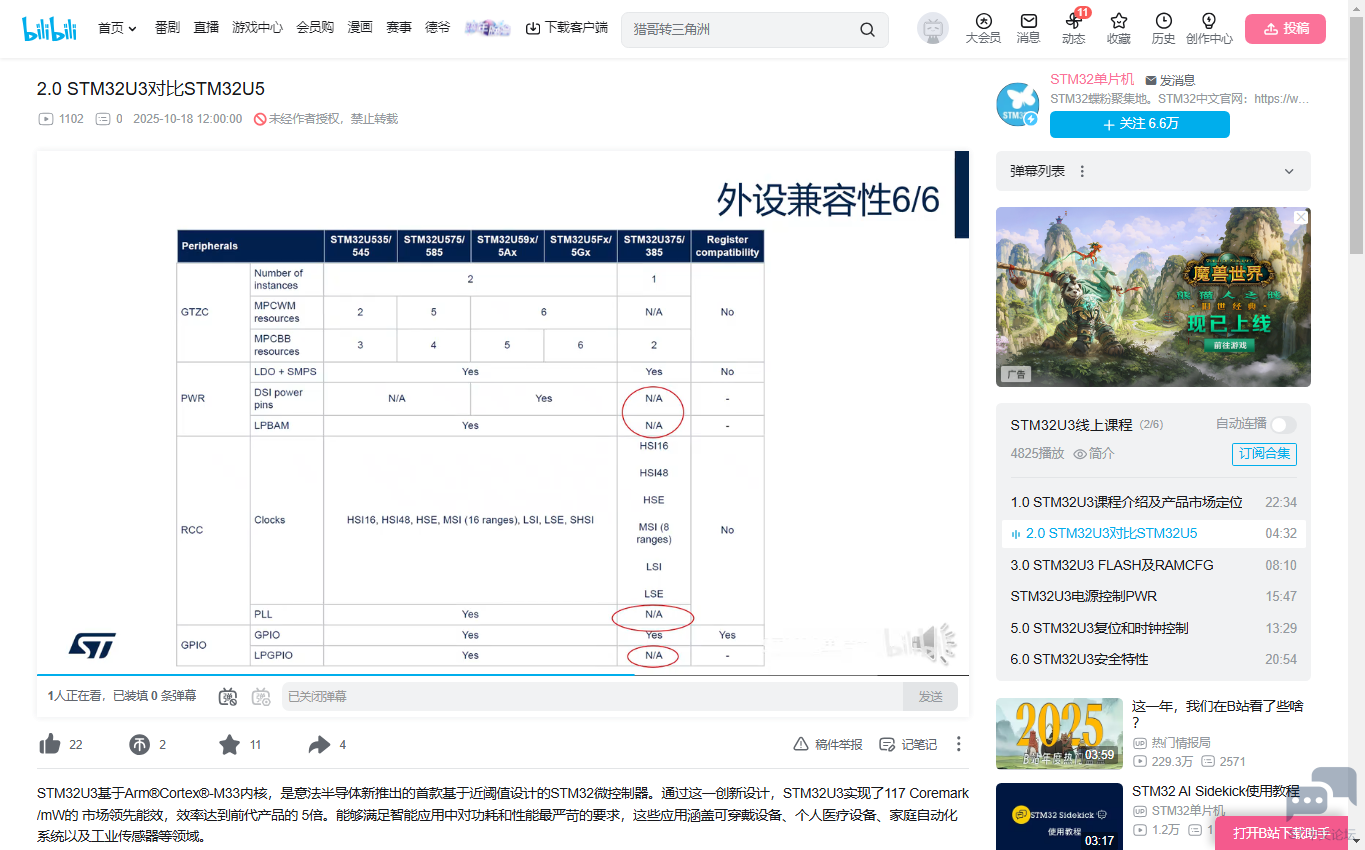This screenshot has width=1365, height=850.
Task: Click the pink 投稿 upload button
Action: click(x=1285, y=28)
